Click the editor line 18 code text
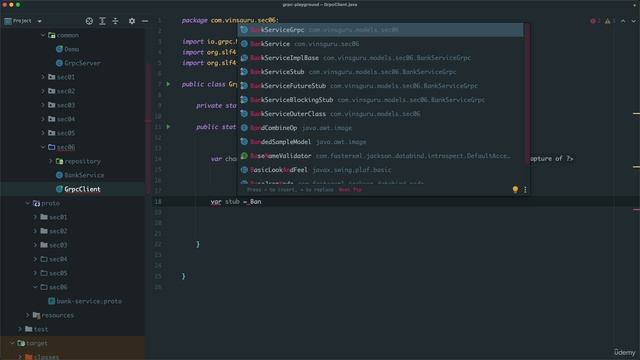Screen dimensions: 640x360 pos(236,202)
